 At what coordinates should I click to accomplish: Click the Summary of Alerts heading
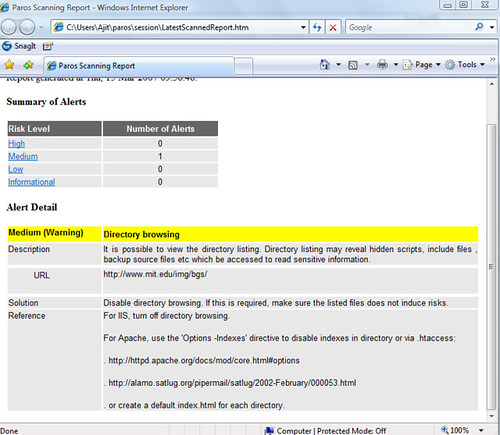click(x=46, y=102)
